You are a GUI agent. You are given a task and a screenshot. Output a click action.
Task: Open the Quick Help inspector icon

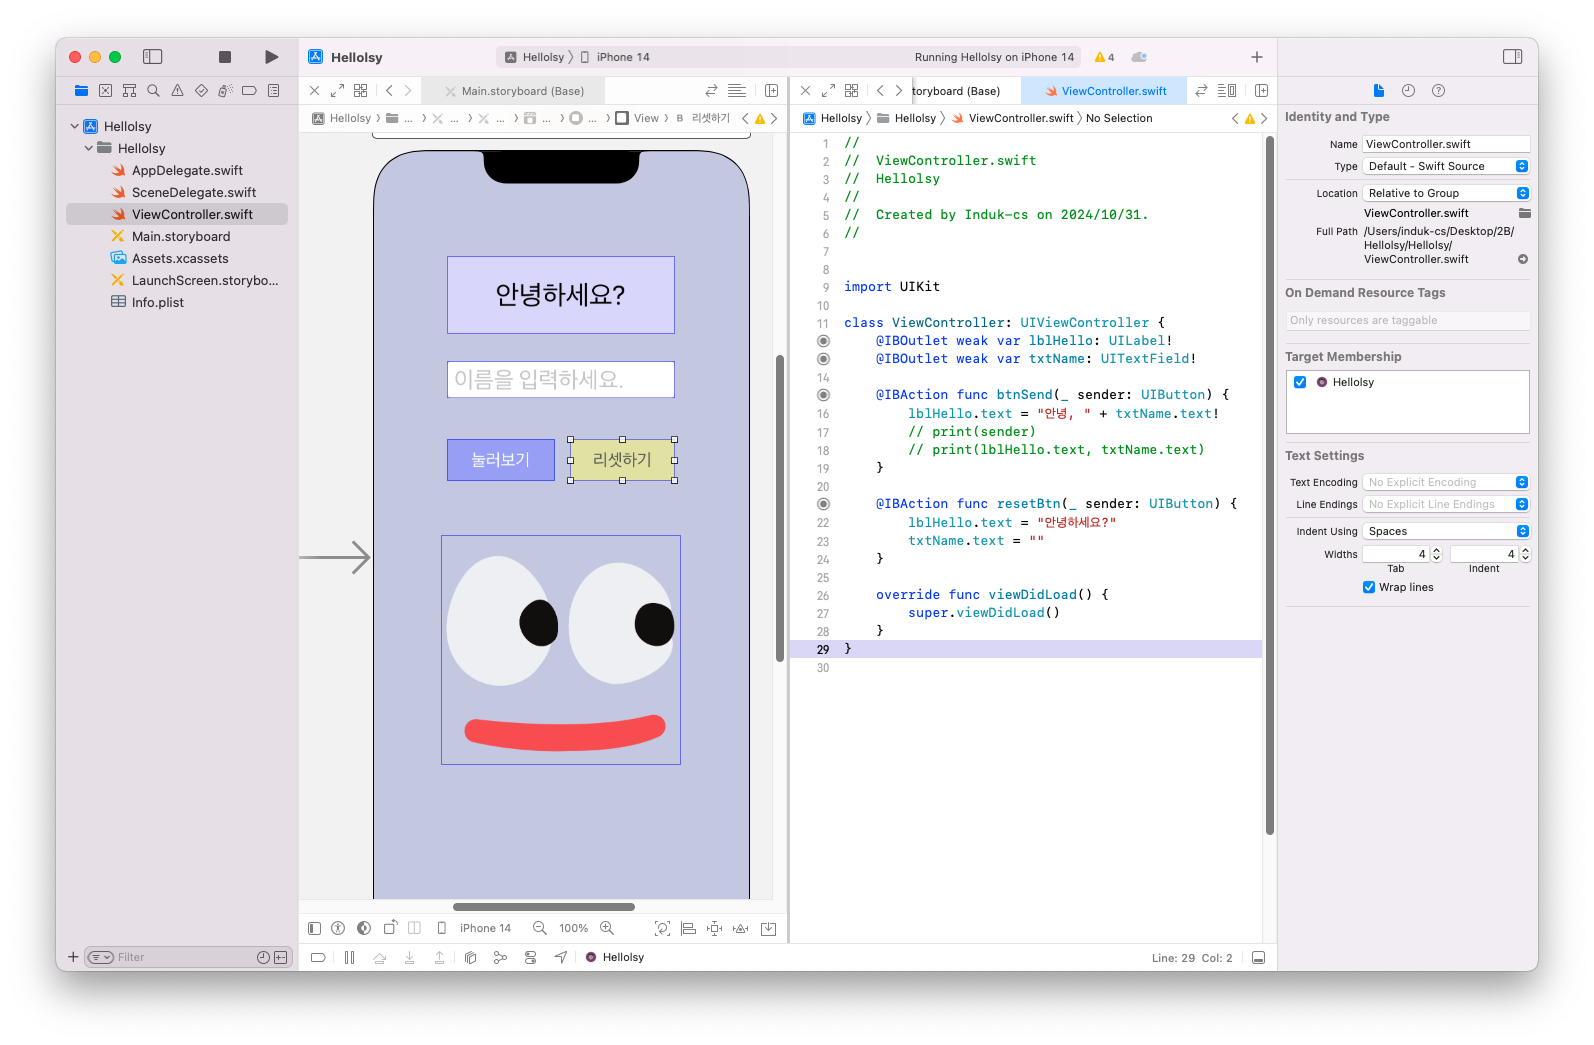(x=1438, y=90)
